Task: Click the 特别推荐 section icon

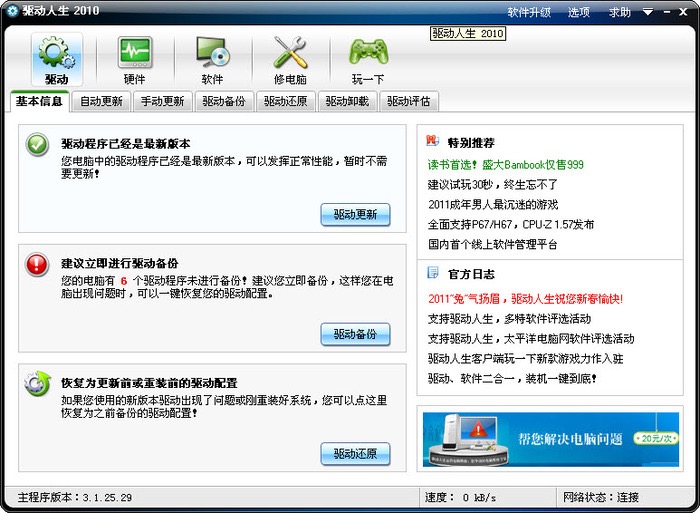Action: coord(433,141)
